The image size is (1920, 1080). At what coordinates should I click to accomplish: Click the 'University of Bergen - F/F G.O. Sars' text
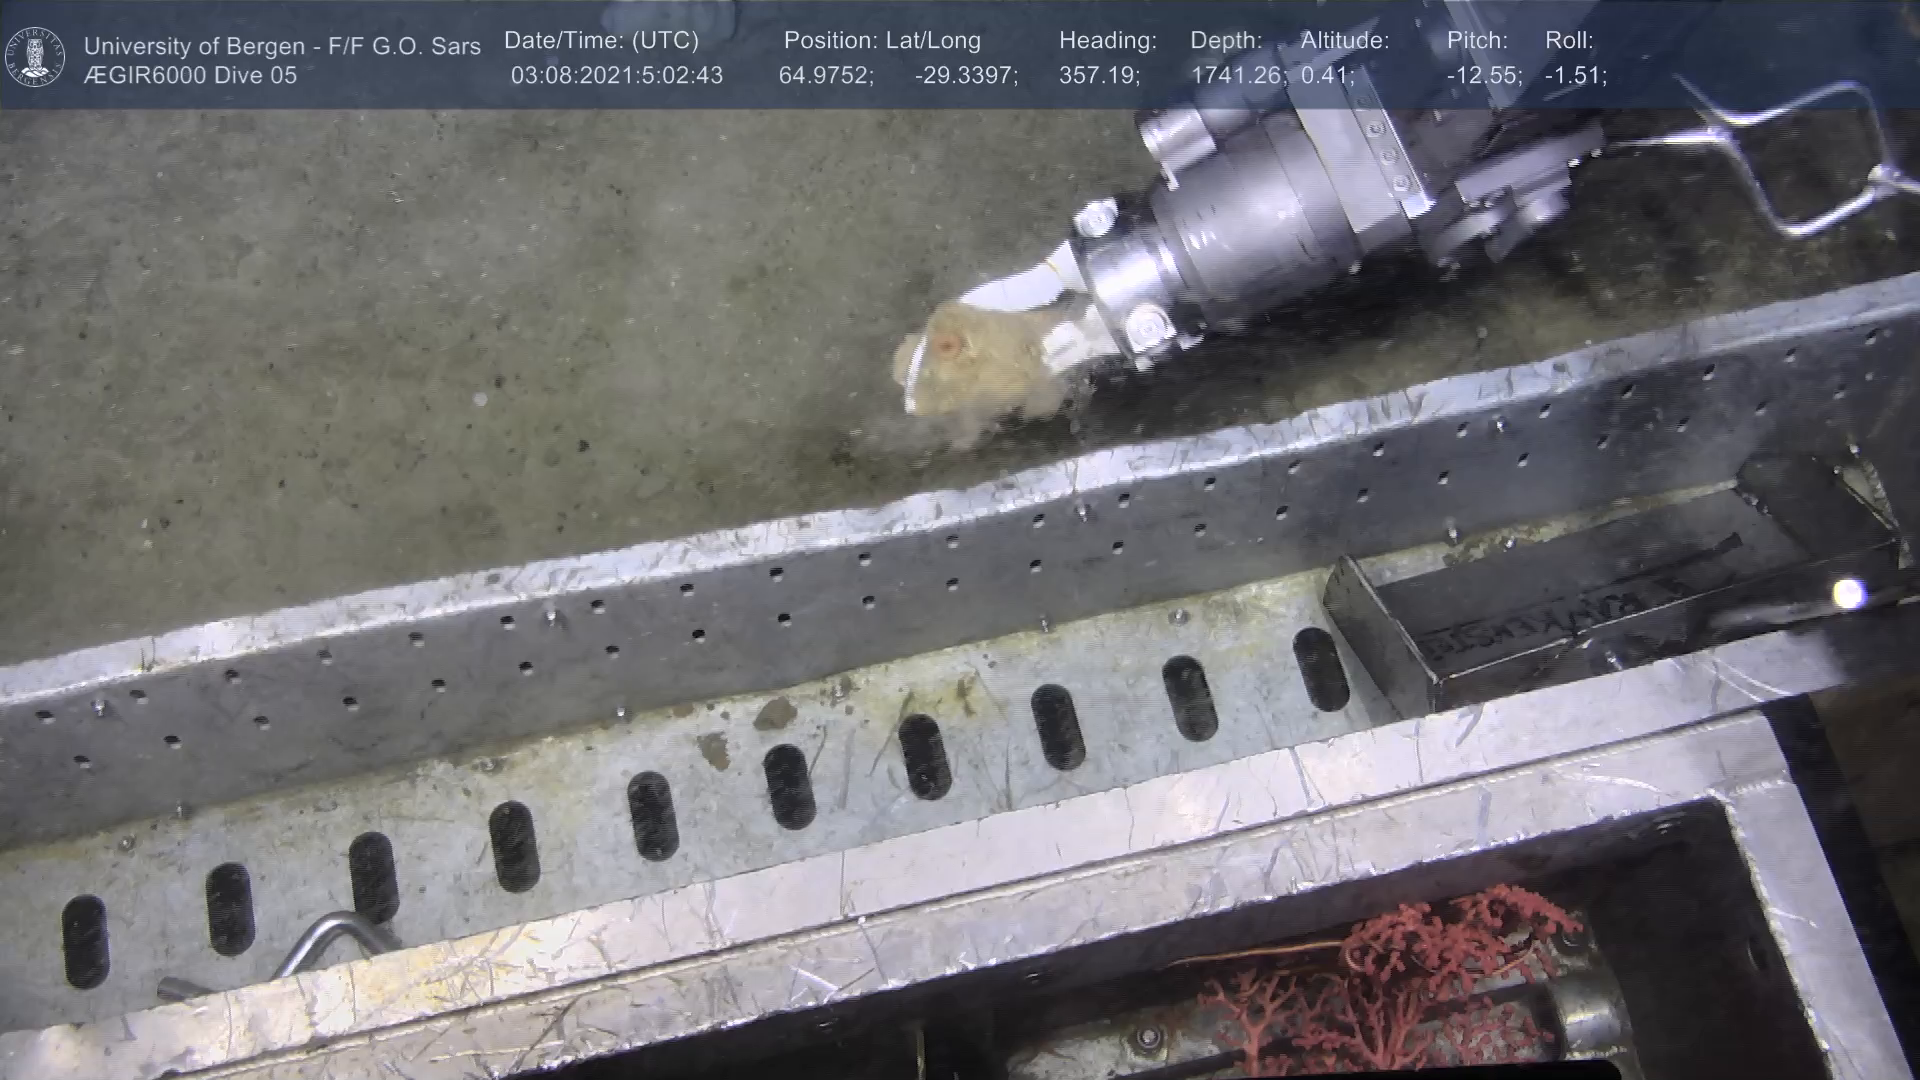pos(282,46)
